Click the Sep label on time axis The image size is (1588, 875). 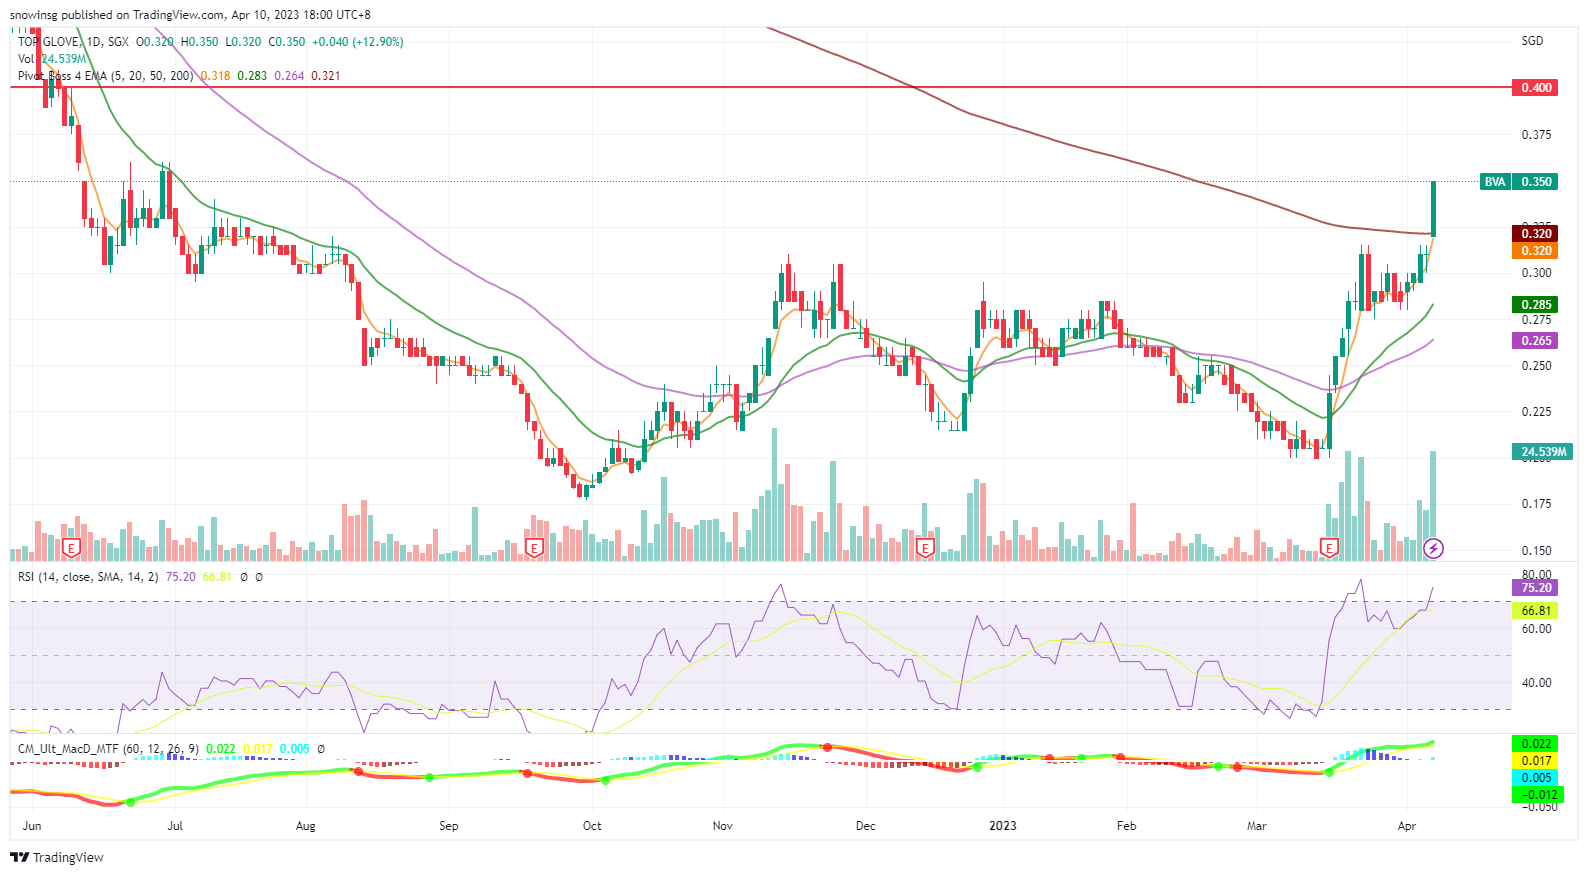click(449, 826)
